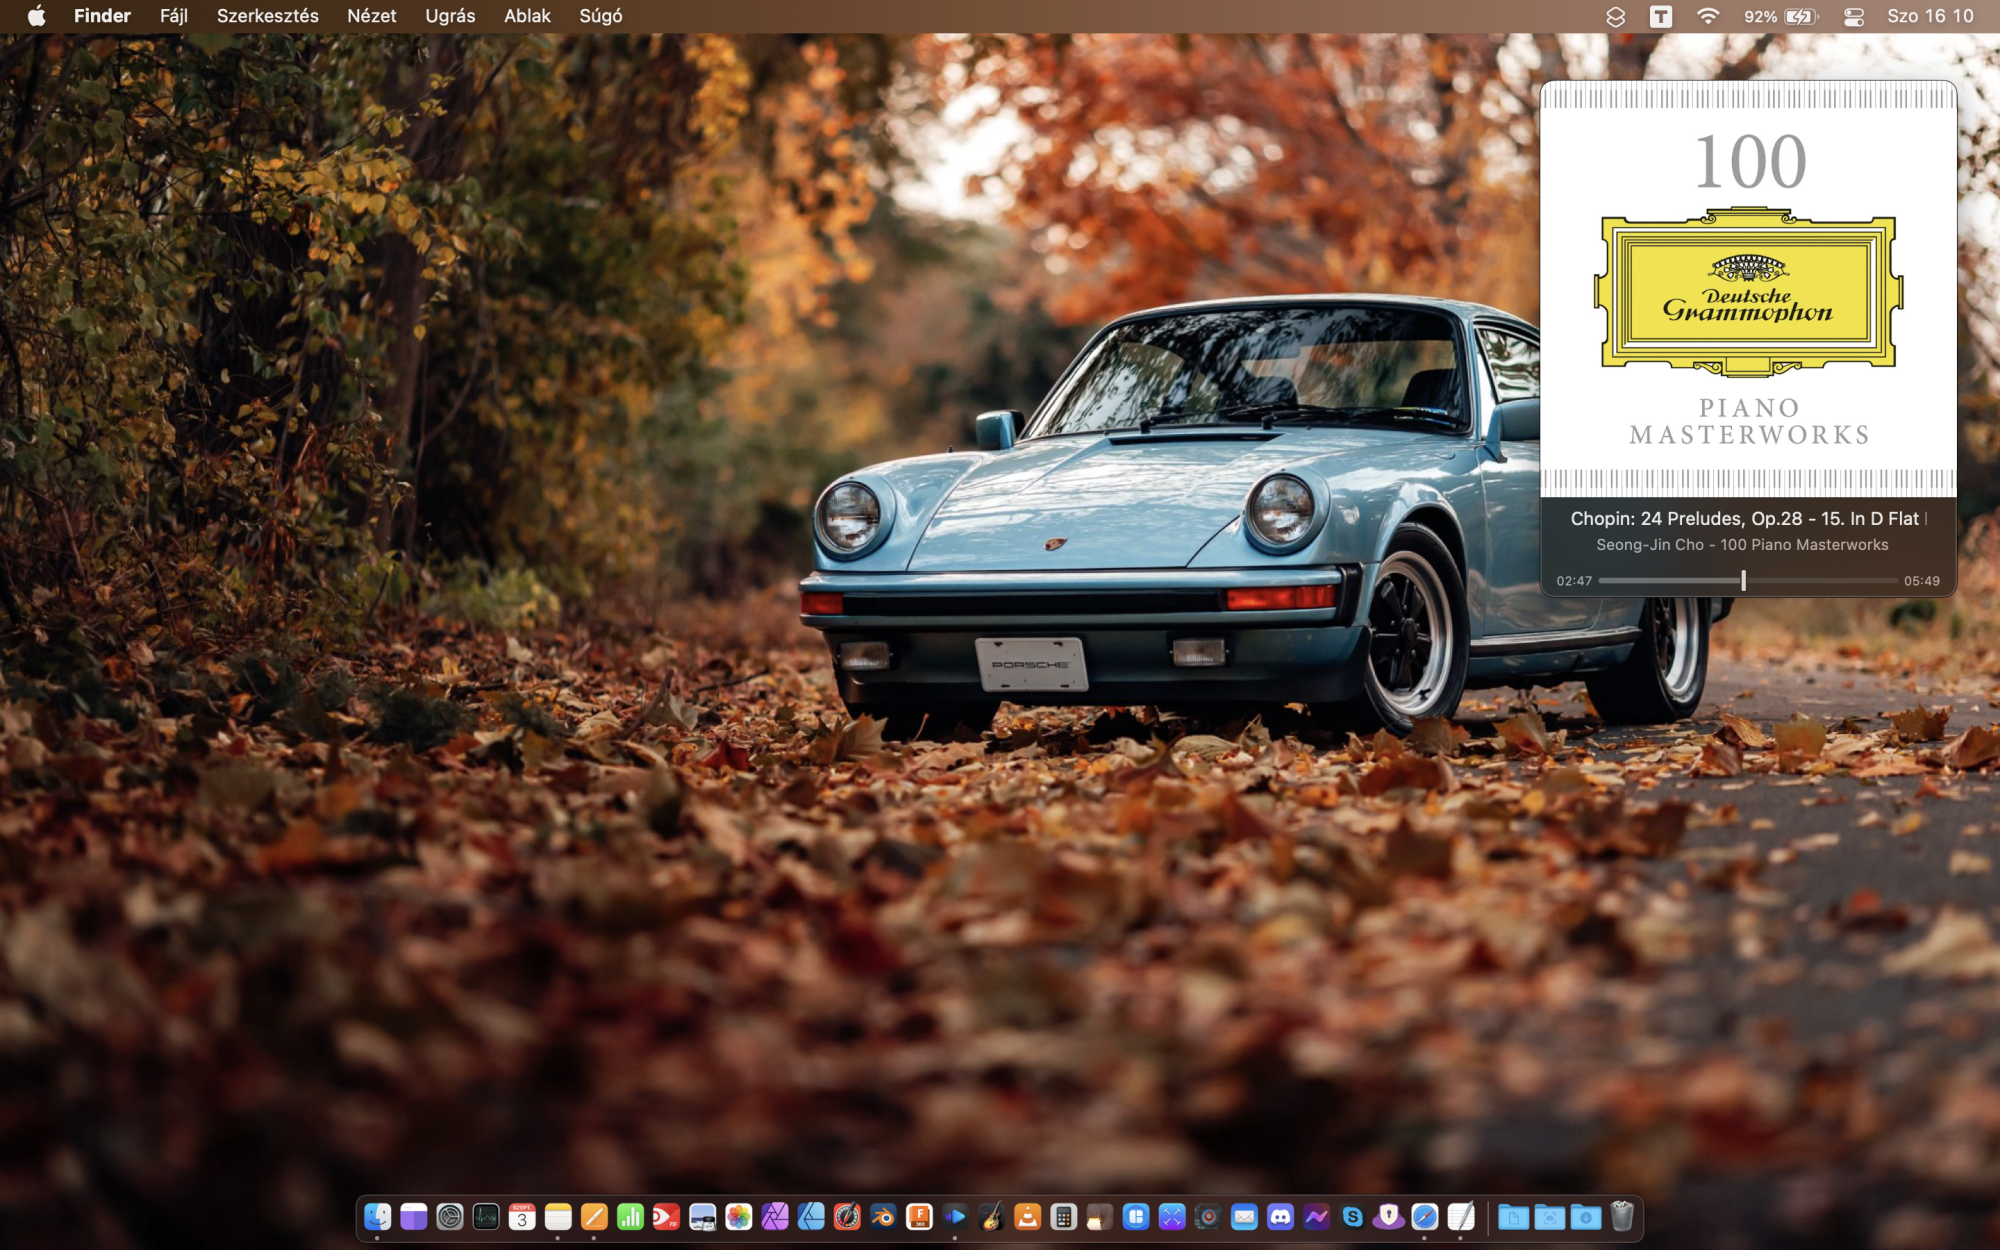Image resolution: width=2000 pixels, height=1250 pixels.
Task: Launch VLC media player from dock
Action: [x=1027, y=1217]
